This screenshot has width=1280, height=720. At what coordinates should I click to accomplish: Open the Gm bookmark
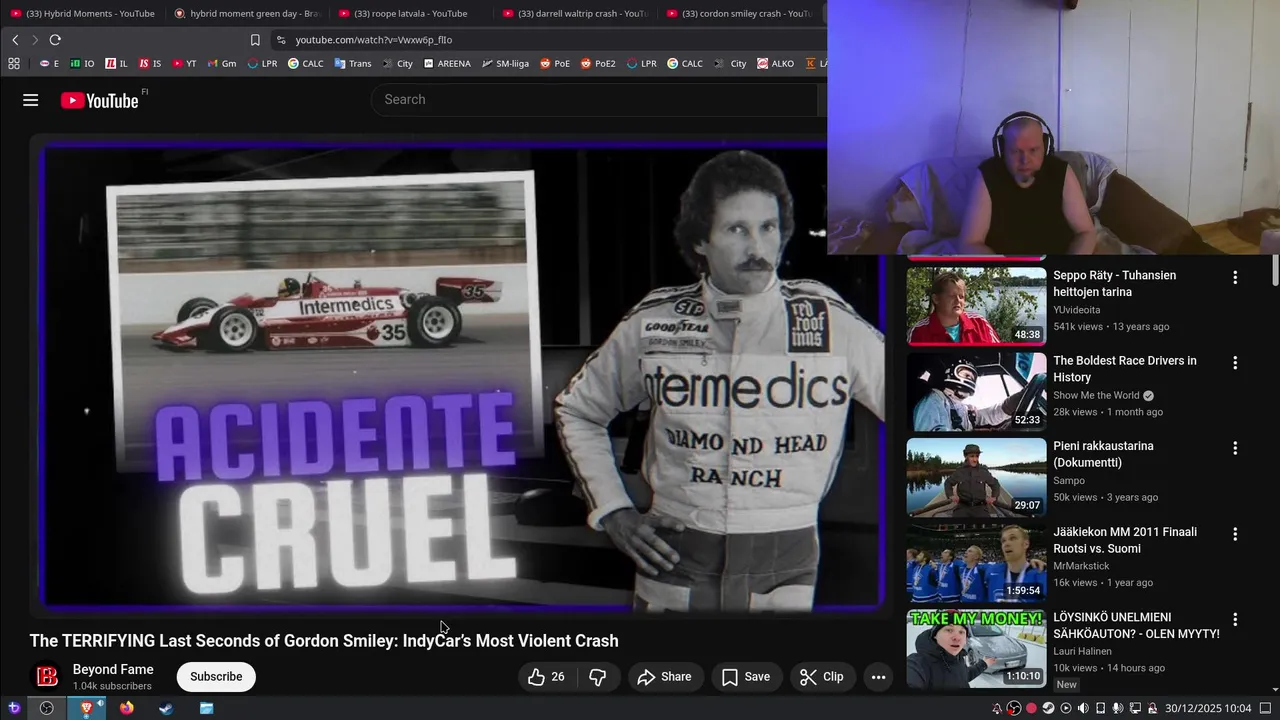tap(222, 63)
